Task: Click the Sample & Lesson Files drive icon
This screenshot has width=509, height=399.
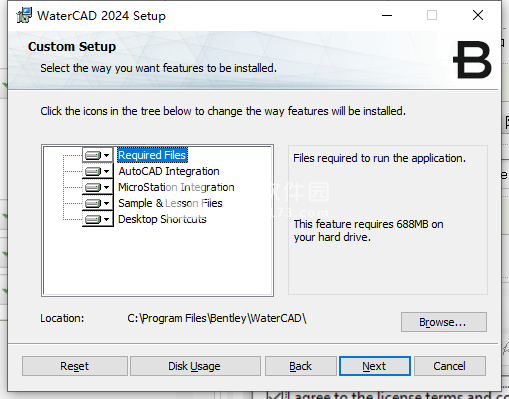Action: (x=93, y=203)
